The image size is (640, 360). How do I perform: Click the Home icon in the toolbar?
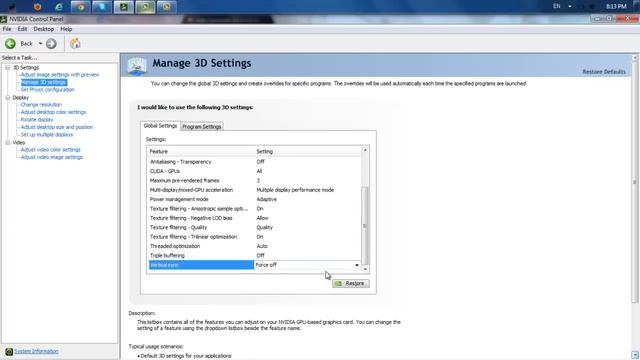75,43
